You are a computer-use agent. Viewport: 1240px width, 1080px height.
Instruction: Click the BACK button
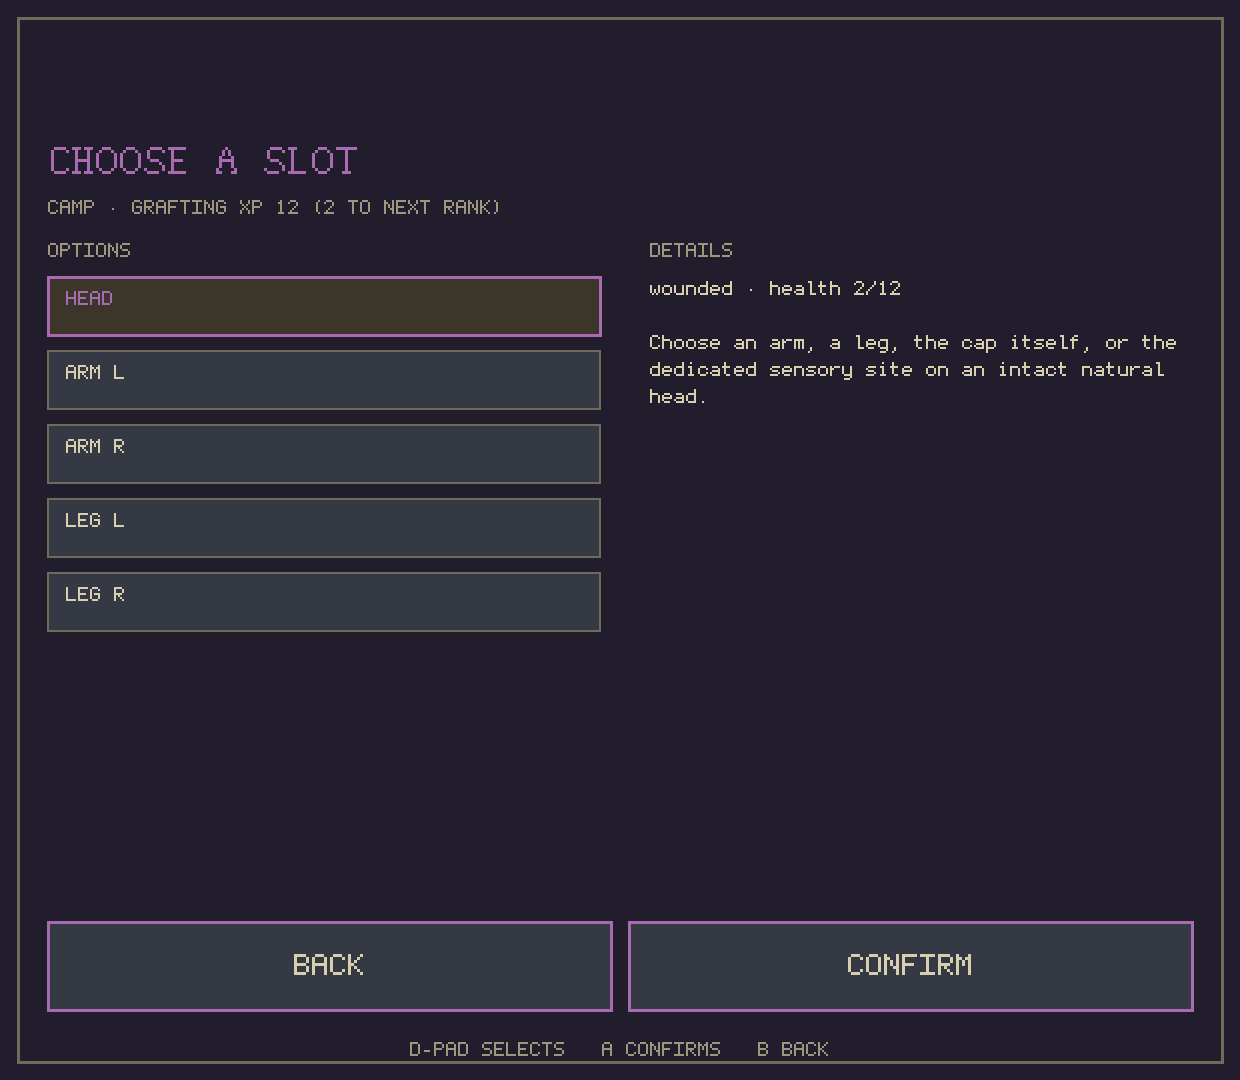tap(330, 966)
